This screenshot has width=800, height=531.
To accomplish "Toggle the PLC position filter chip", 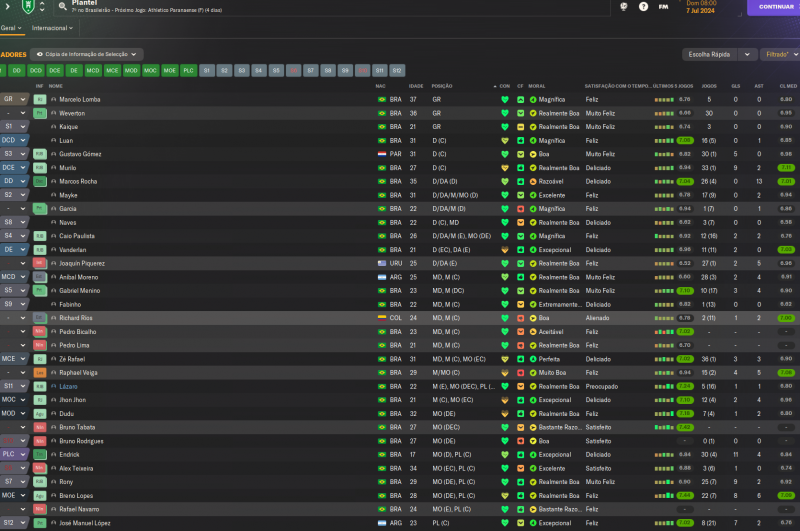I will pyautogui.click(x=188, y=71).
